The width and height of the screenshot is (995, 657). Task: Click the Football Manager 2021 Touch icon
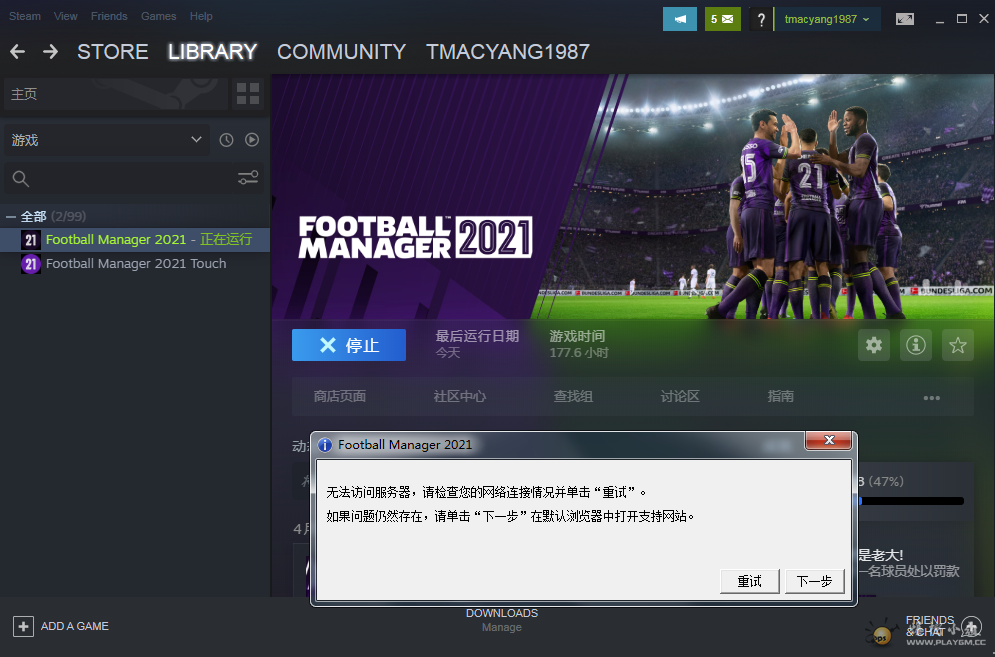pos(30,263)
